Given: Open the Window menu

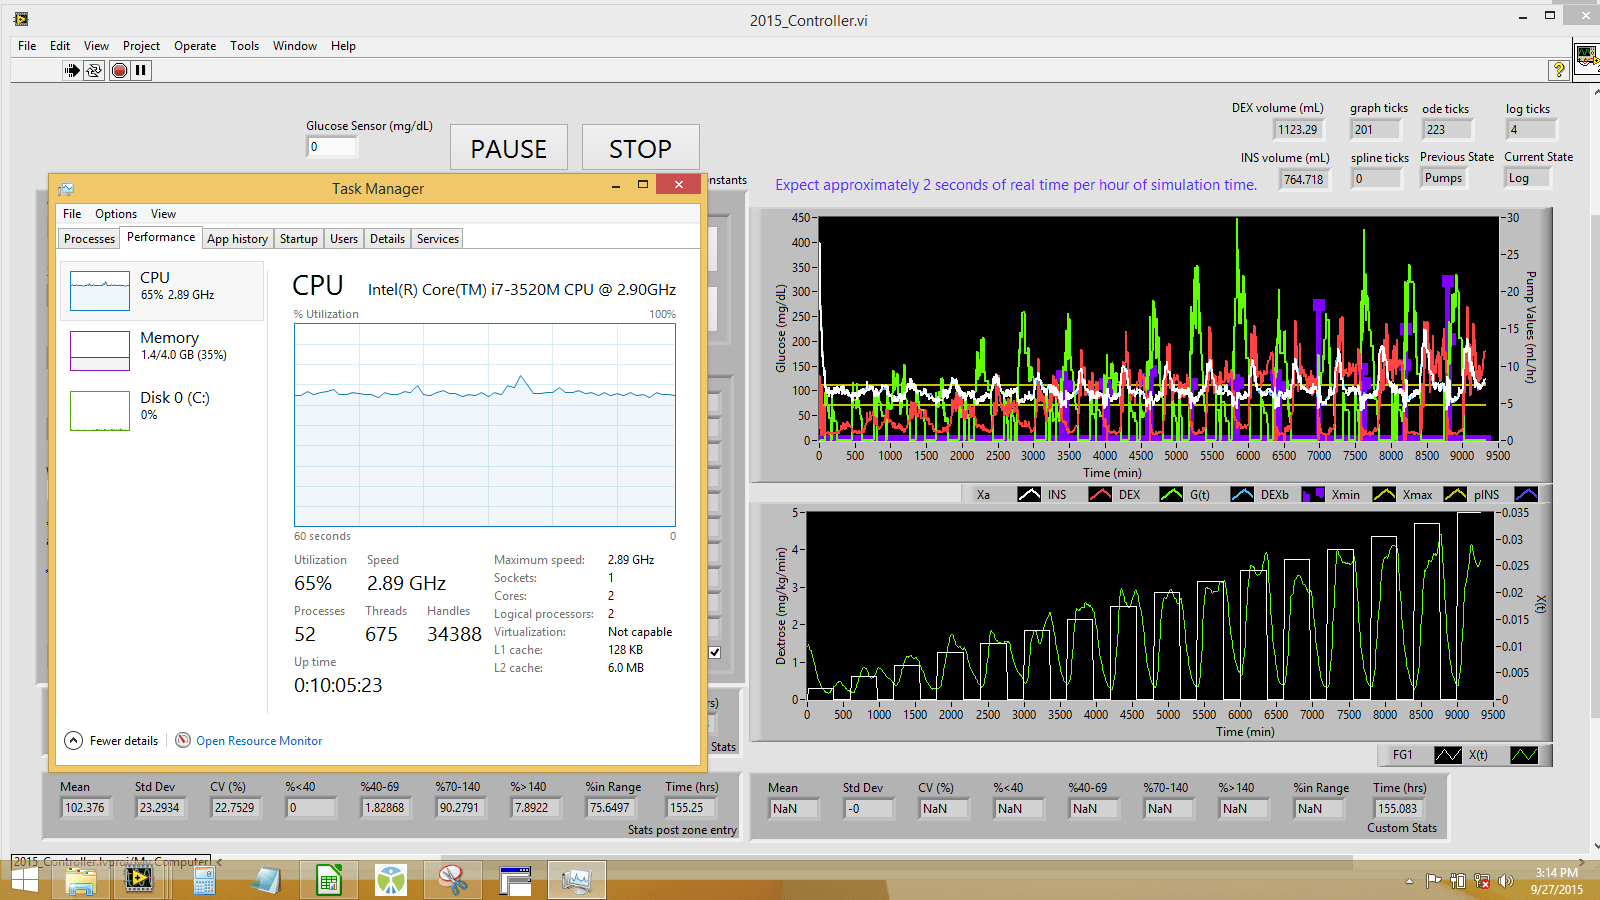Looking at the screenshot, I should (x=295, y=46).
